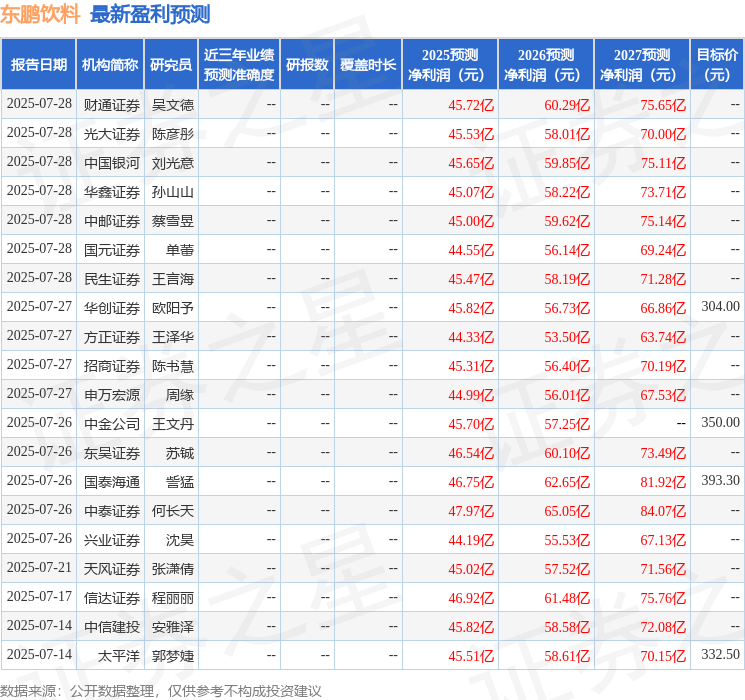Select the 目标价 column header
The image size is (745, 700).
coord(717,65)
